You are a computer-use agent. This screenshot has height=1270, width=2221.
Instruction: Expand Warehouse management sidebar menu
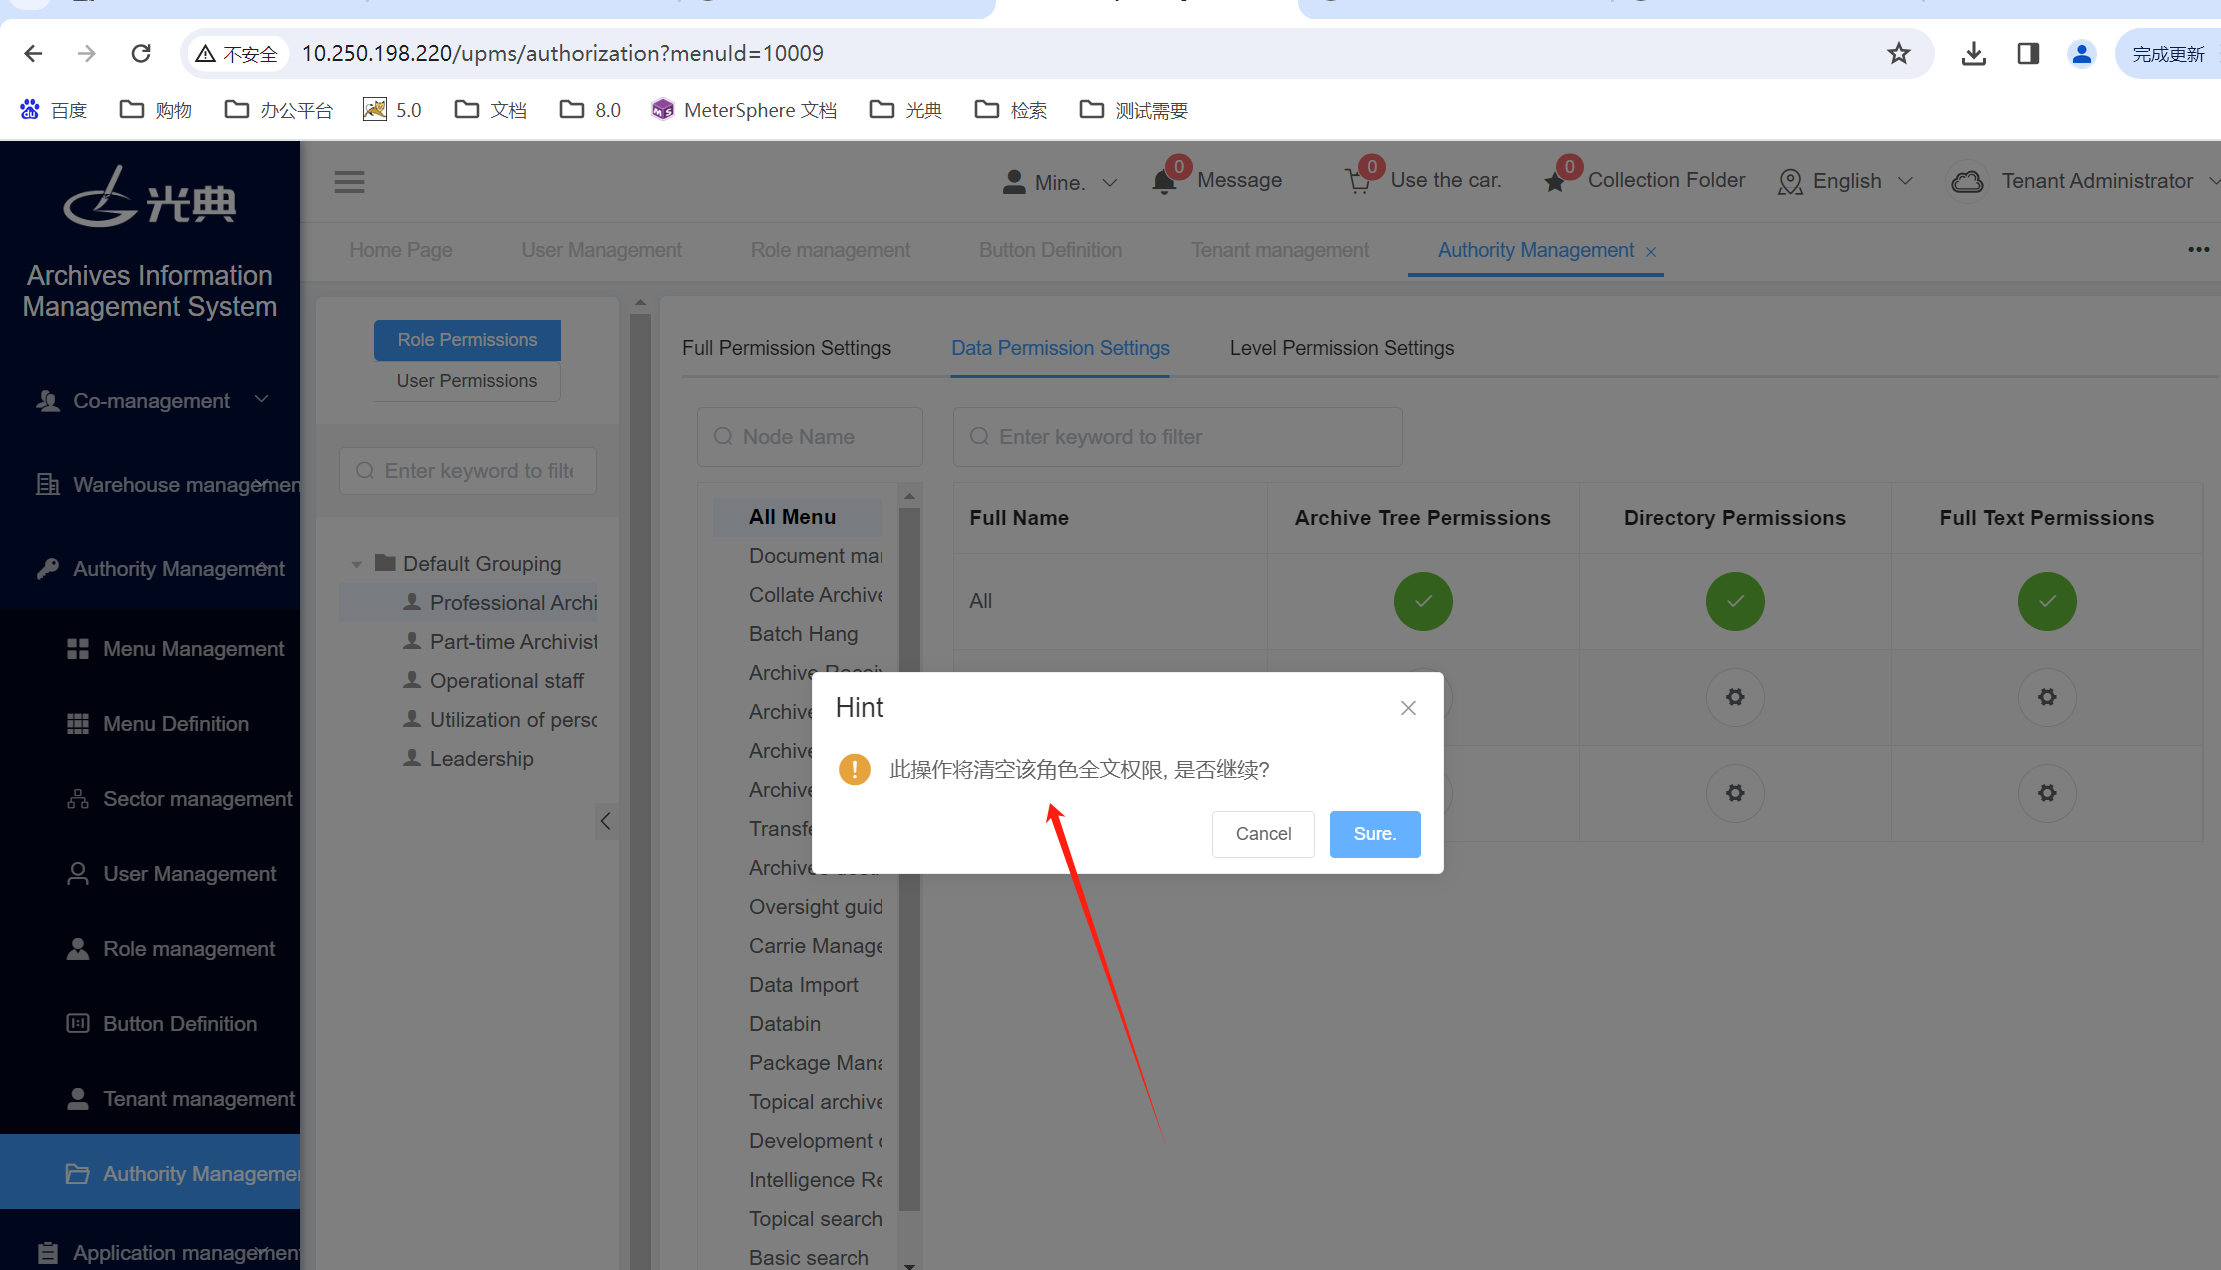150,485
